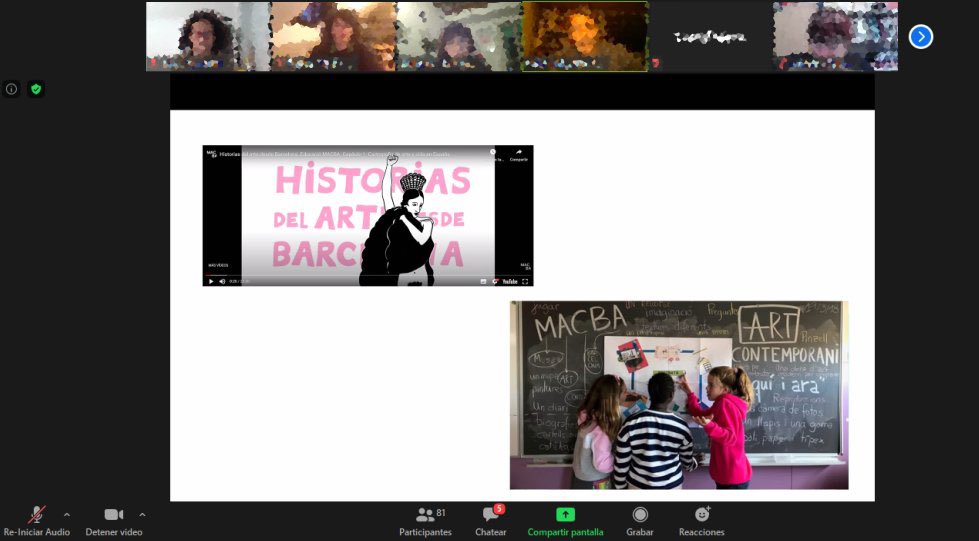Open the Chatear chat panel
The height and width of the screenshot is (541, 979).
[x=491, y=522]
